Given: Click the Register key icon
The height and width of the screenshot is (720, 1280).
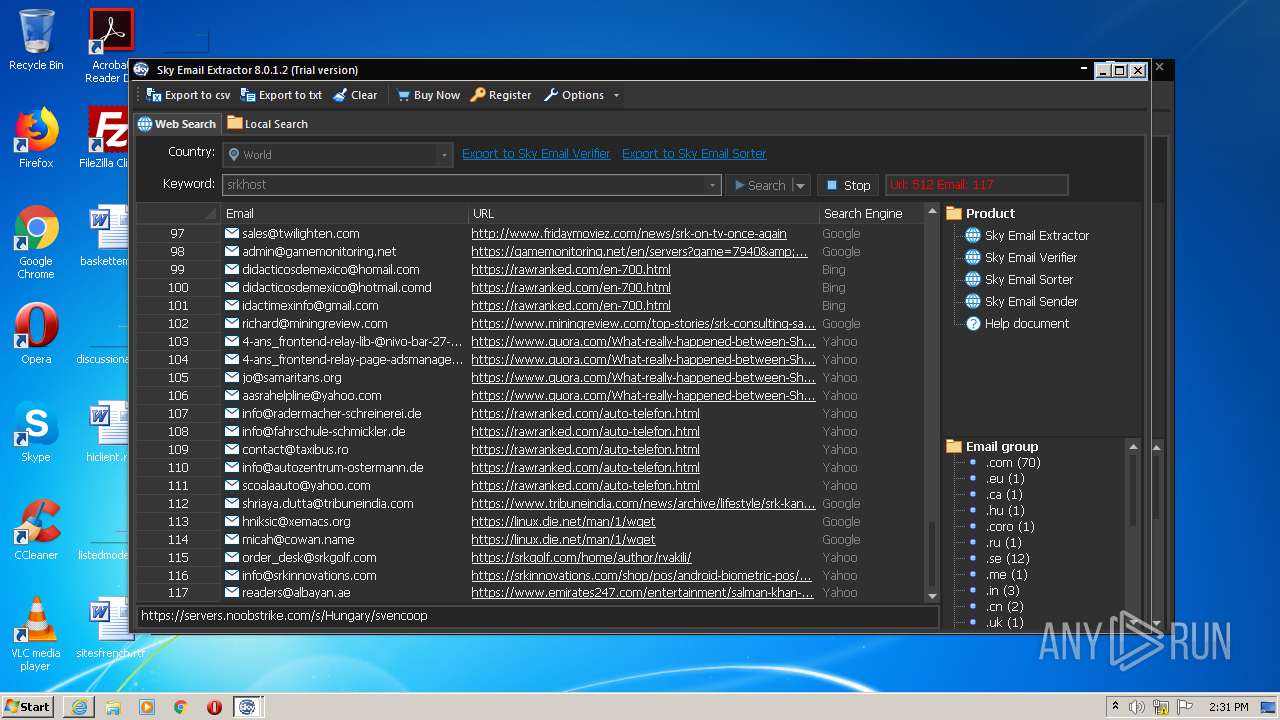Looking at the screenshot, I should (478, 95).
